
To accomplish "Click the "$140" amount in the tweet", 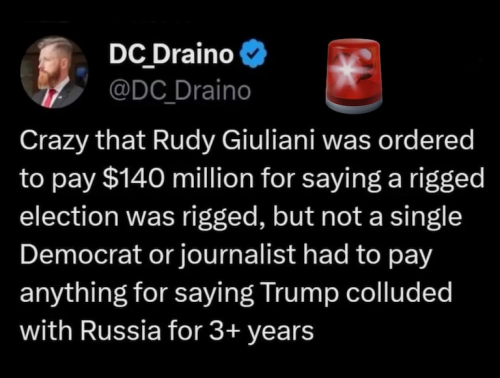I will [x=134, y=178].
